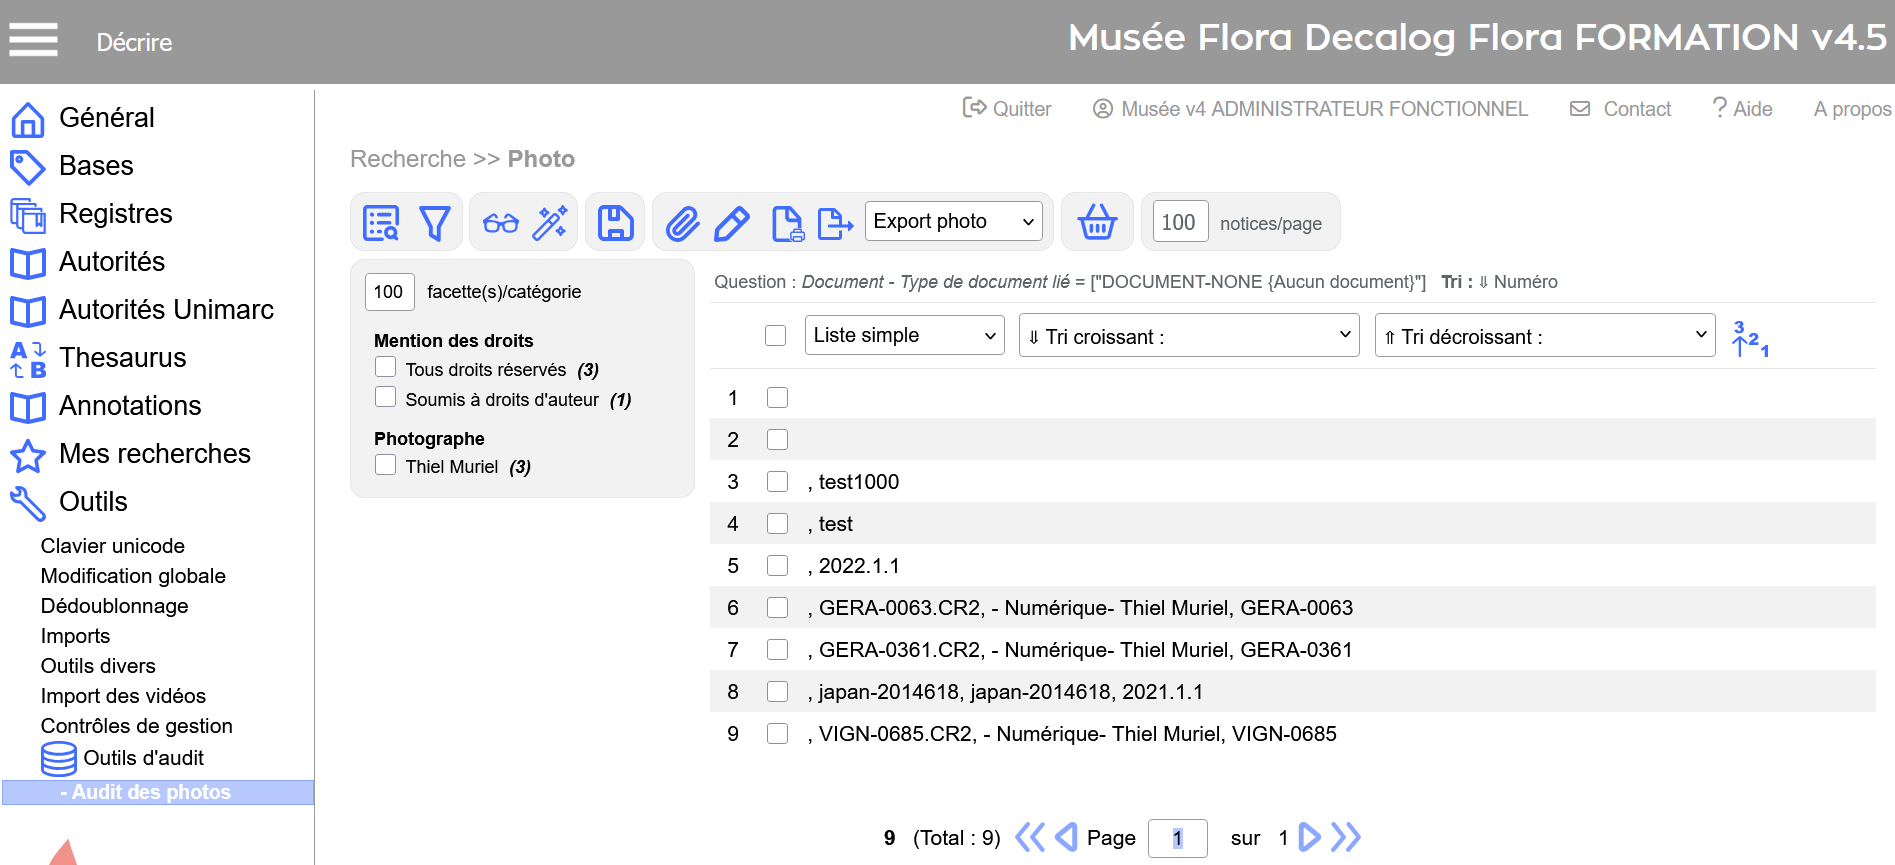Image resolution: width=1895 pixels, height=865 pixels.
Task: Click the magic wand icon
Action: pos(550,223)
